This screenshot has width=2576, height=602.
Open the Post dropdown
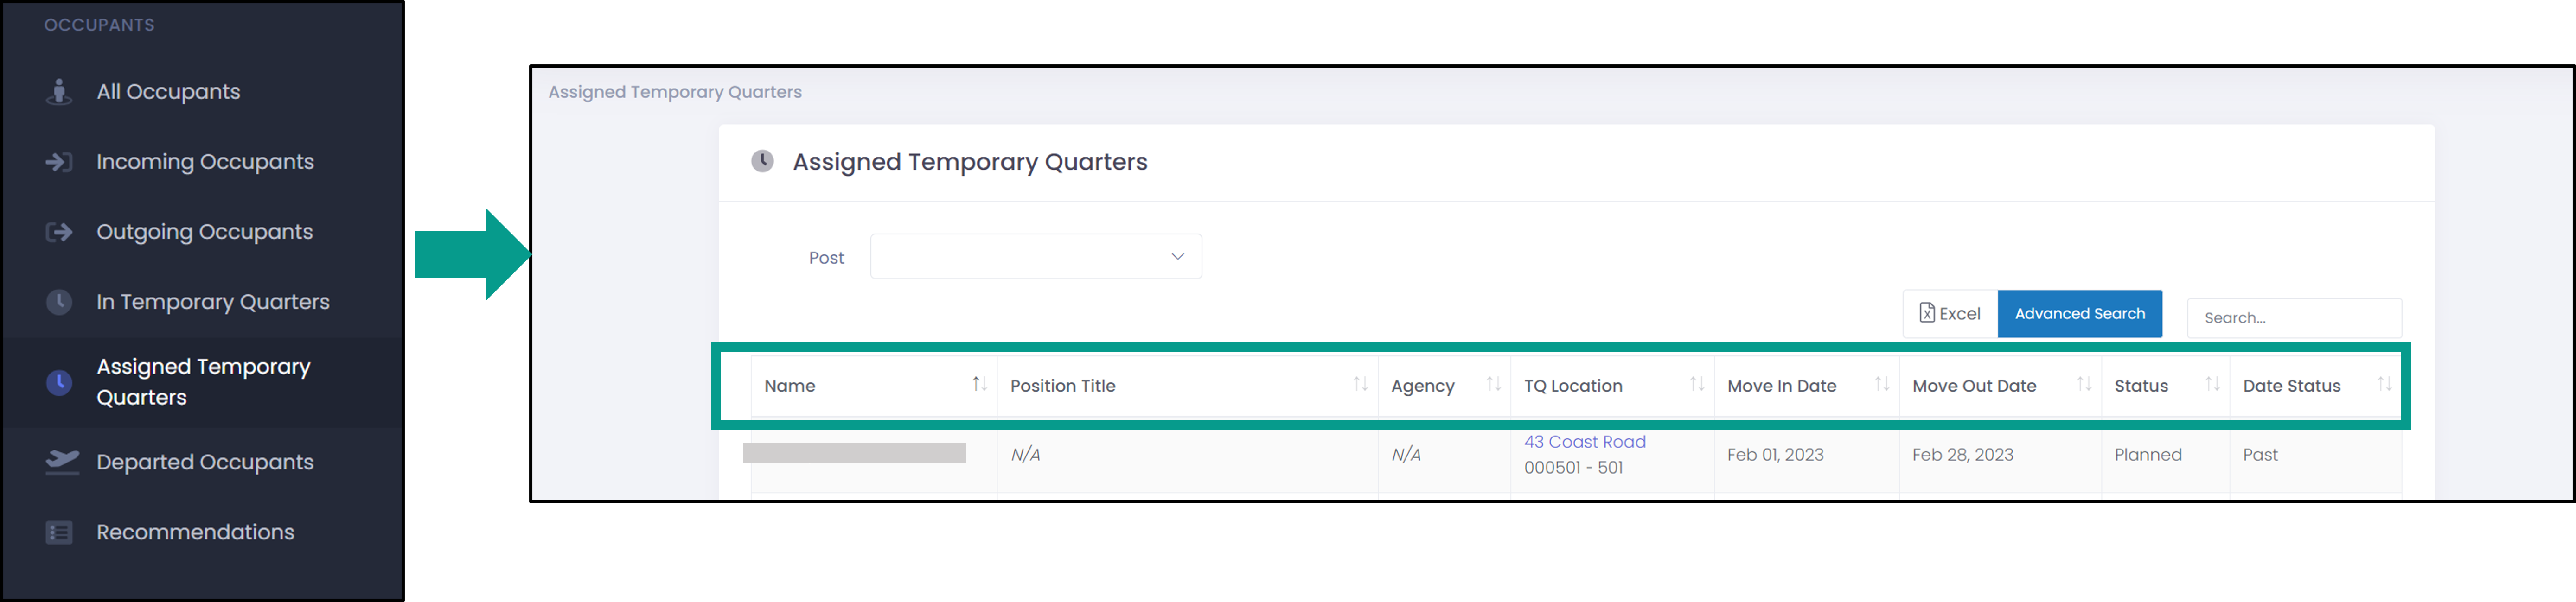(1035, 257)
